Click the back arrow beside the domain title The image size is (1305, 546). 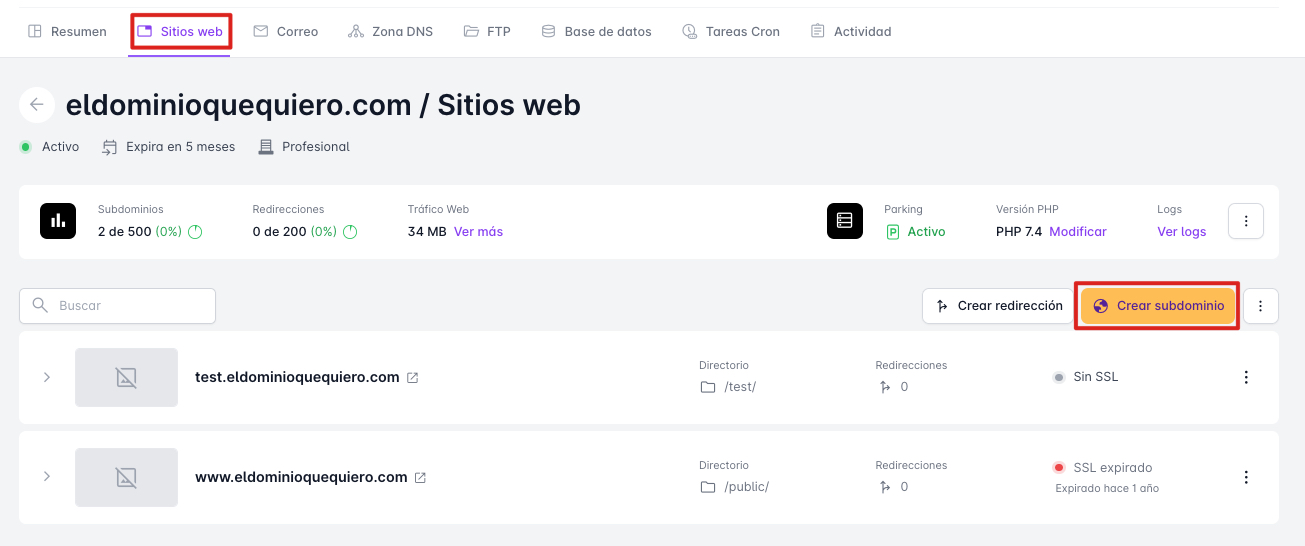[x=37, y=105]
